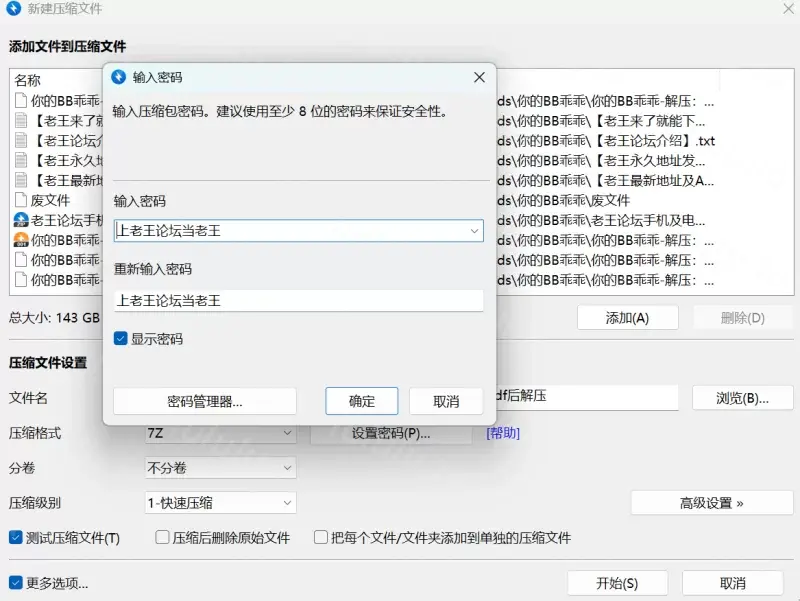Image resolution: width=800 pixels, height=601 pixels.
Task: Open the [帮助] link
Action: [503, 433]
